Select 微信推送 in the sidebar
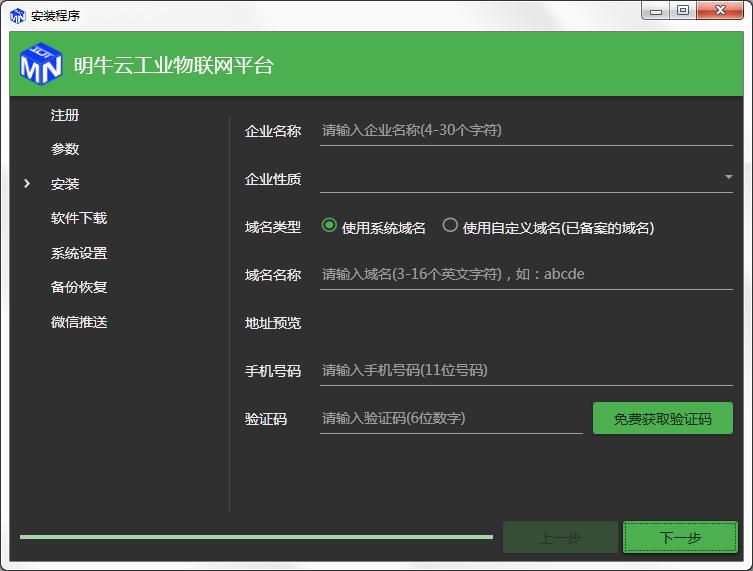This screenshot has height=571, width=753. pos(79,322)
